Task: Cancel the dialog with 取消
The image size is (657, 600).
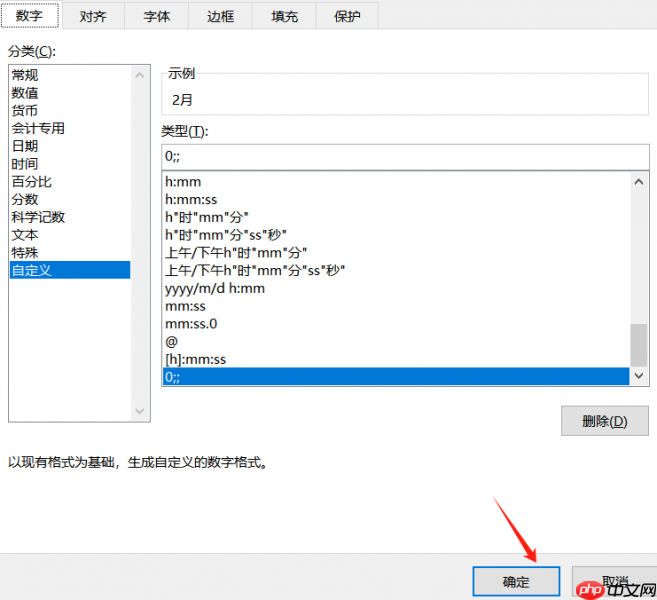Action: pos(614,582)
